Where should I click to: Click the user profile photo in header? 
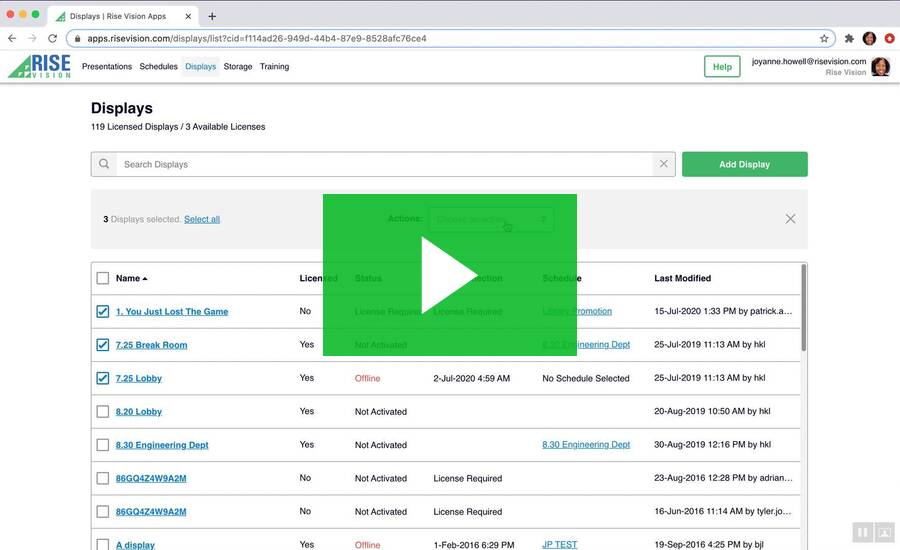tap(880, 67)
